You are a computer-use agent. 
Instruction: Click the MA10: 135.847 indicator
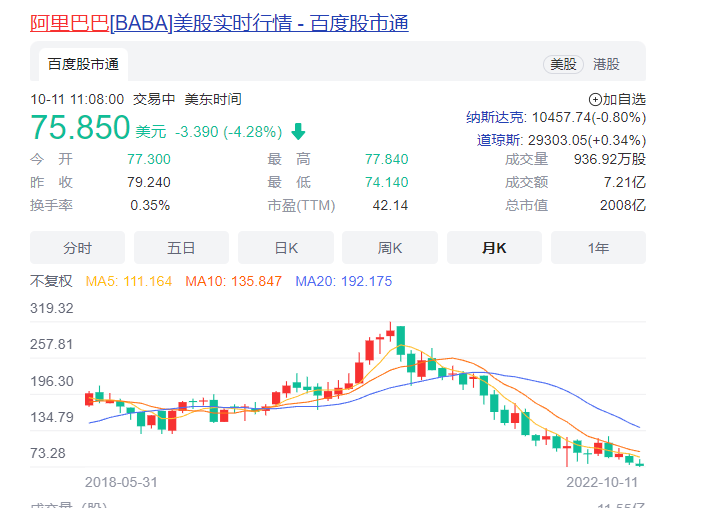[233, 281]
